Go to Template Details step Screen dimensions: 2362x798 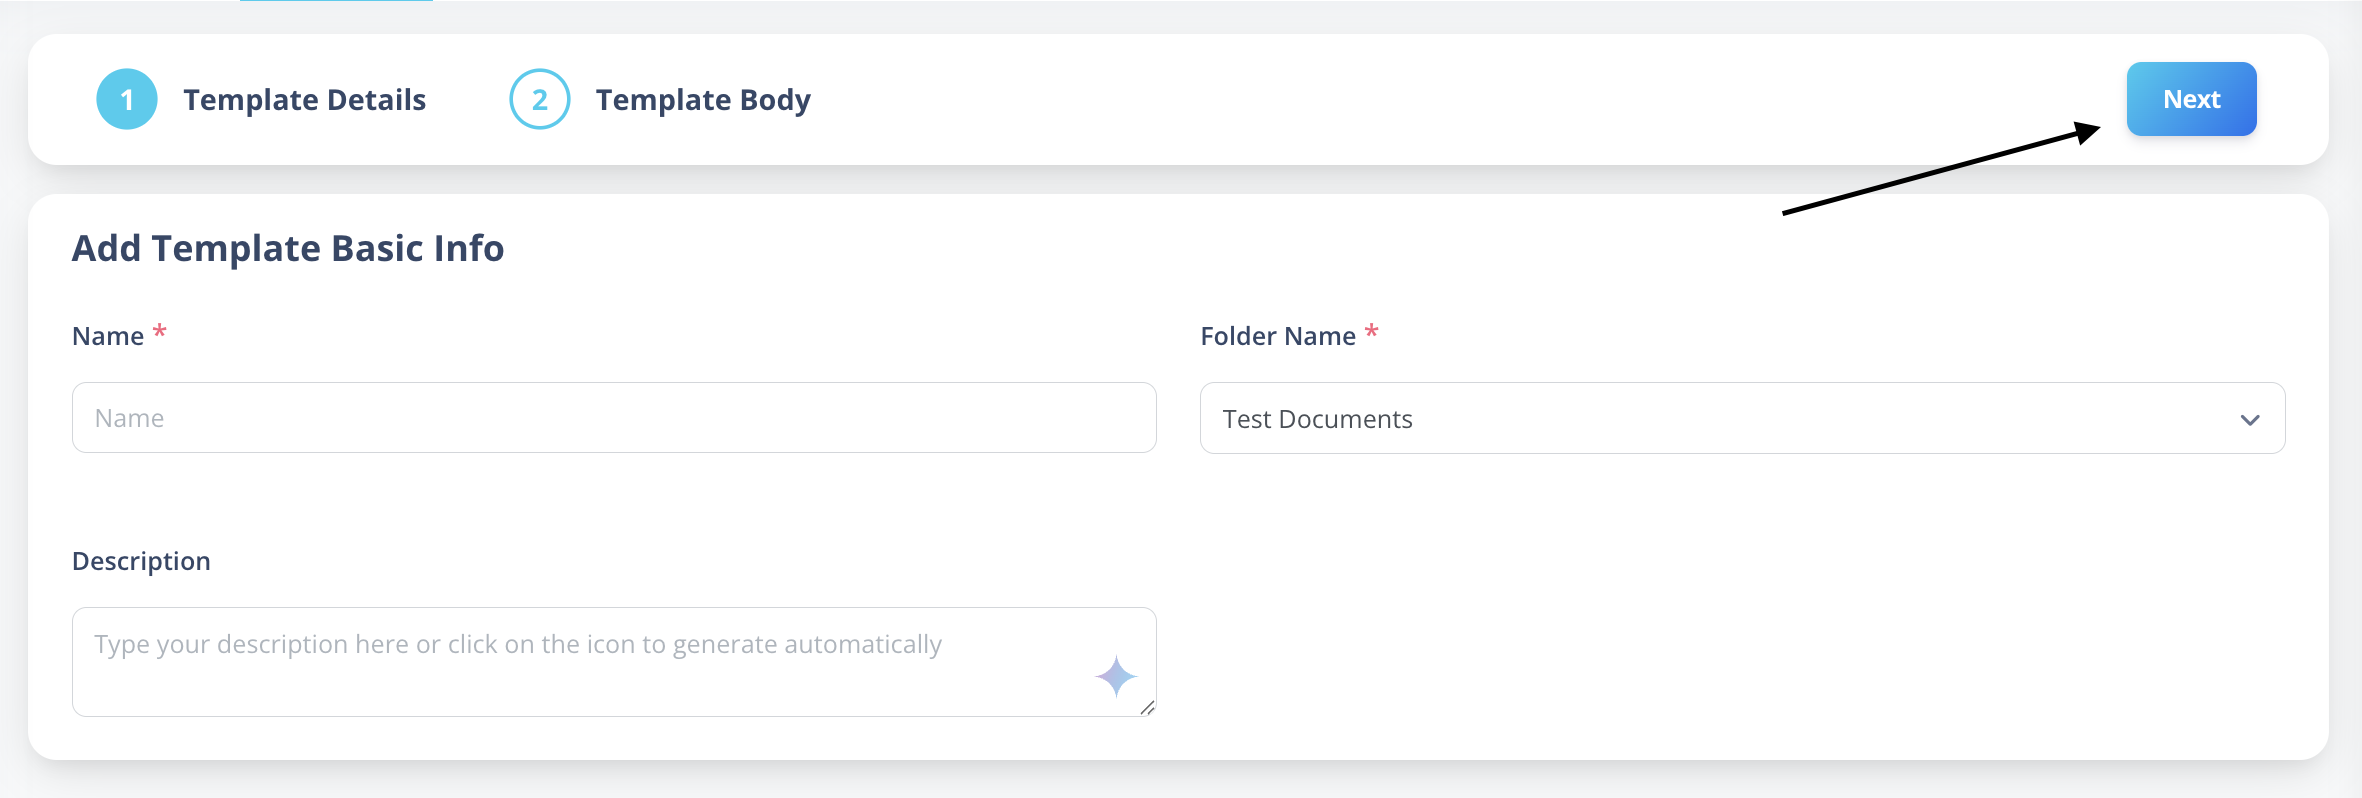pos(305,100)
